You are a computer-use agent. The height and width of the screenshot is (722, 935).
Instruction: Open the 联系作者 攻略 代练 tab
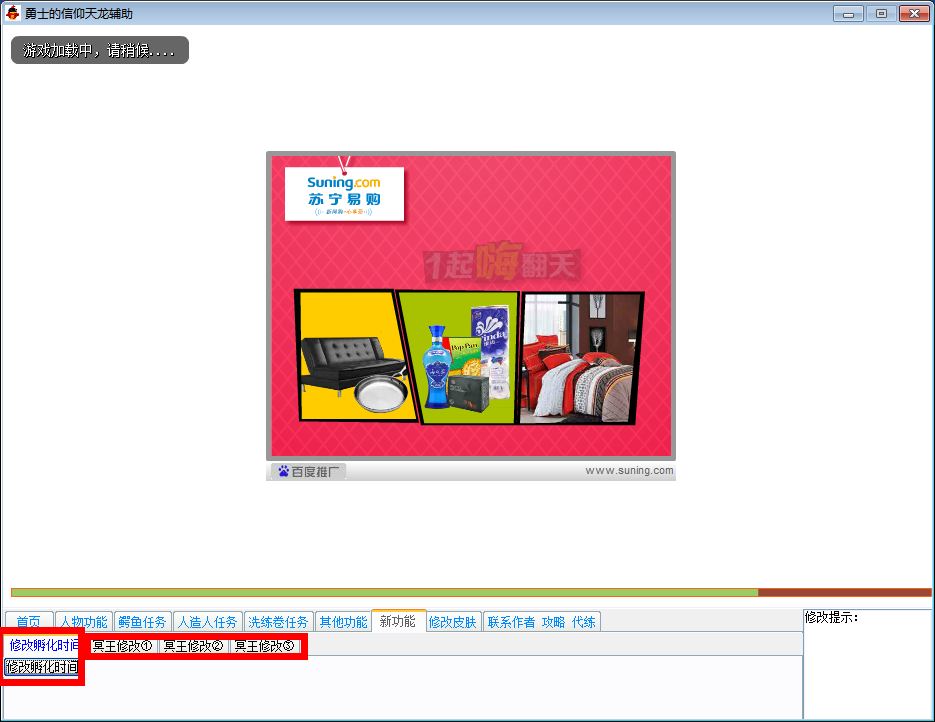click(541, 622)
